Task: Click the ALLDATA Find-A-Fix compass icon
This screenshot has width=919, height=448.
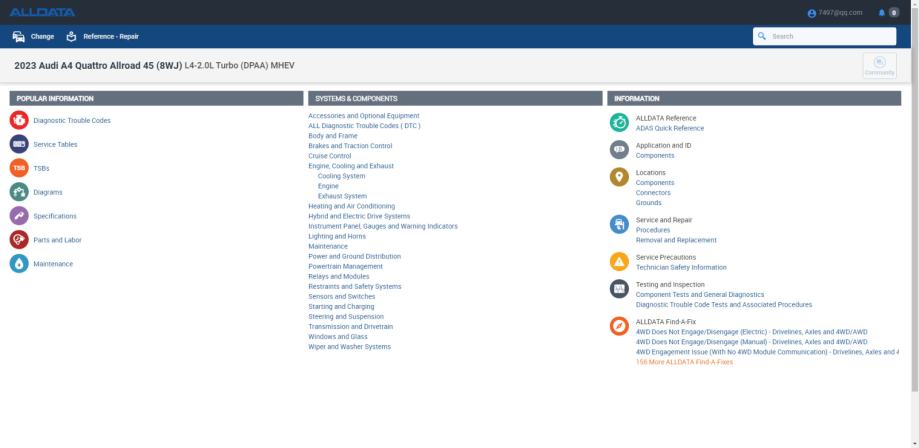Action: click(619, 326)
